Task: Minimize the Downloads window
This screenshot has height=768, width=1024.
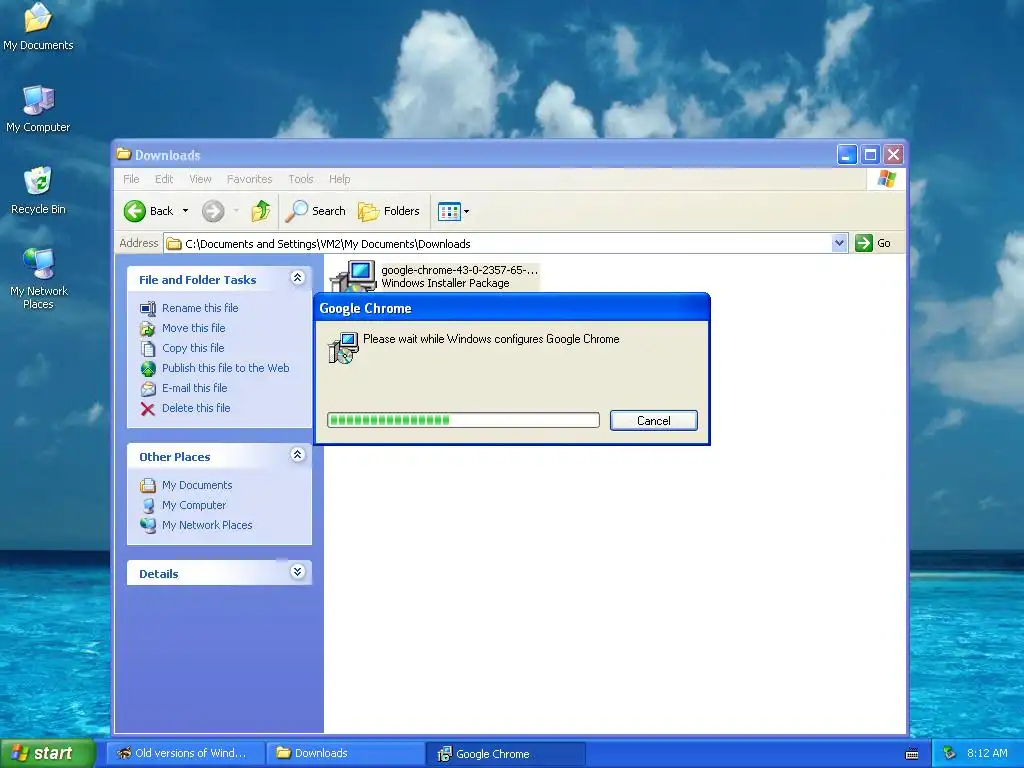Action: click(x=847, y=155)
